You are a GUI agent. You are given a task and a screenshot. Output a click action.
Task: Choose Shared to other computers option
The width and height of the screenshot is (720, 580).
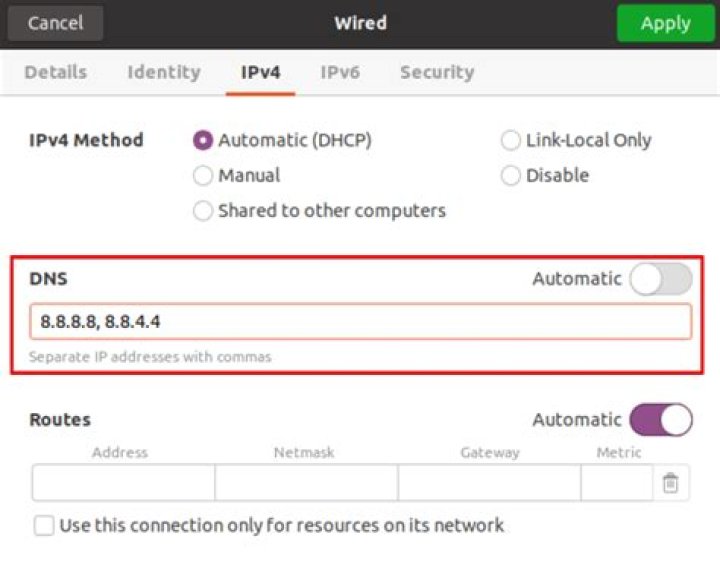coord(203,211)
